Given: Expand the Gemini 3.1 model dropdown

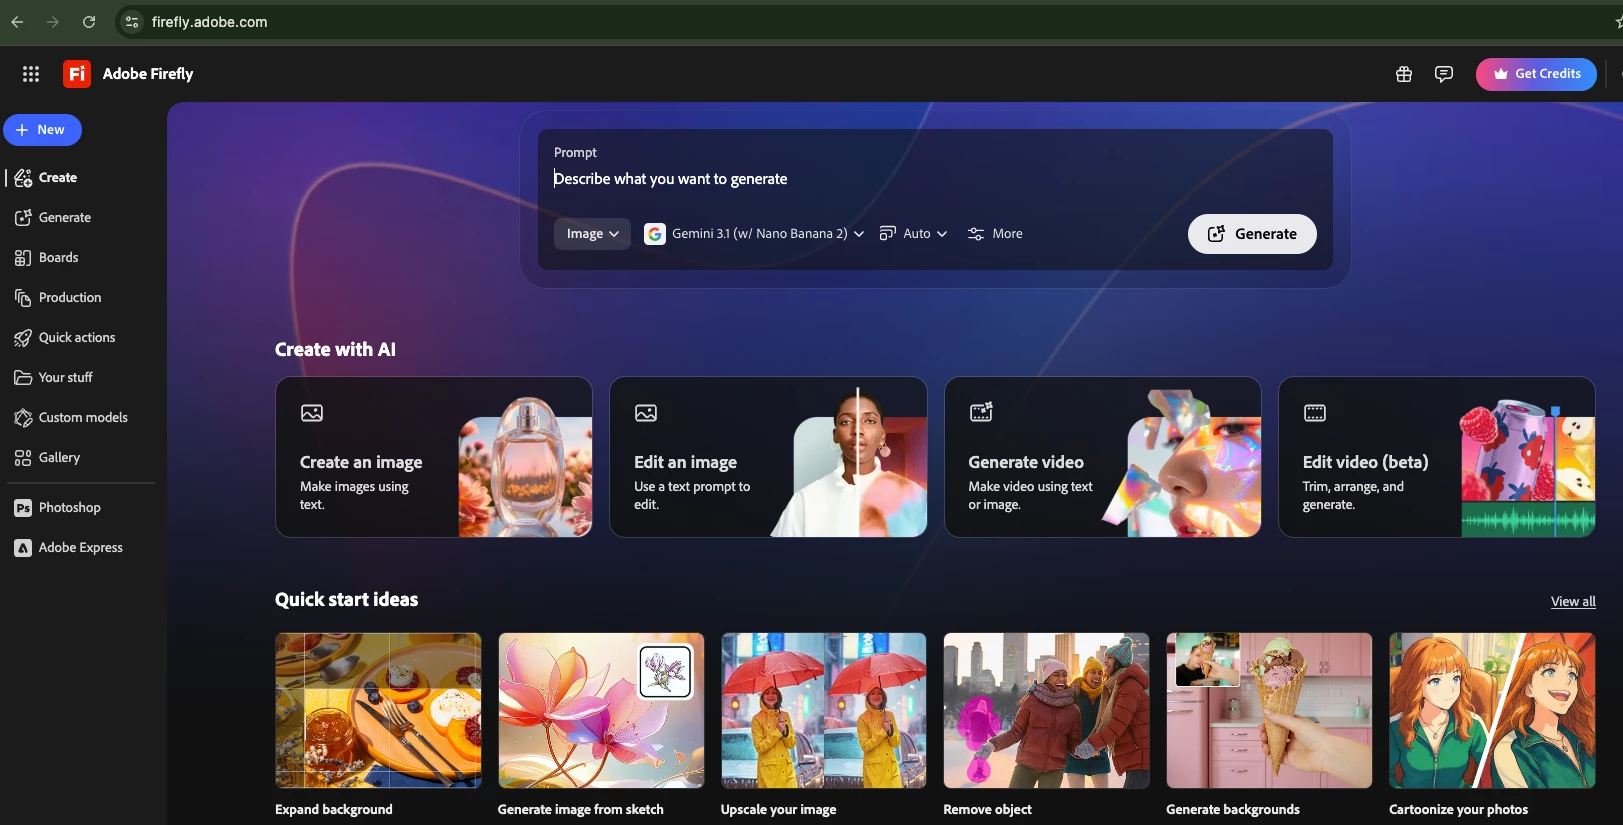Looking at the screenshot, I should click(755, 234).
